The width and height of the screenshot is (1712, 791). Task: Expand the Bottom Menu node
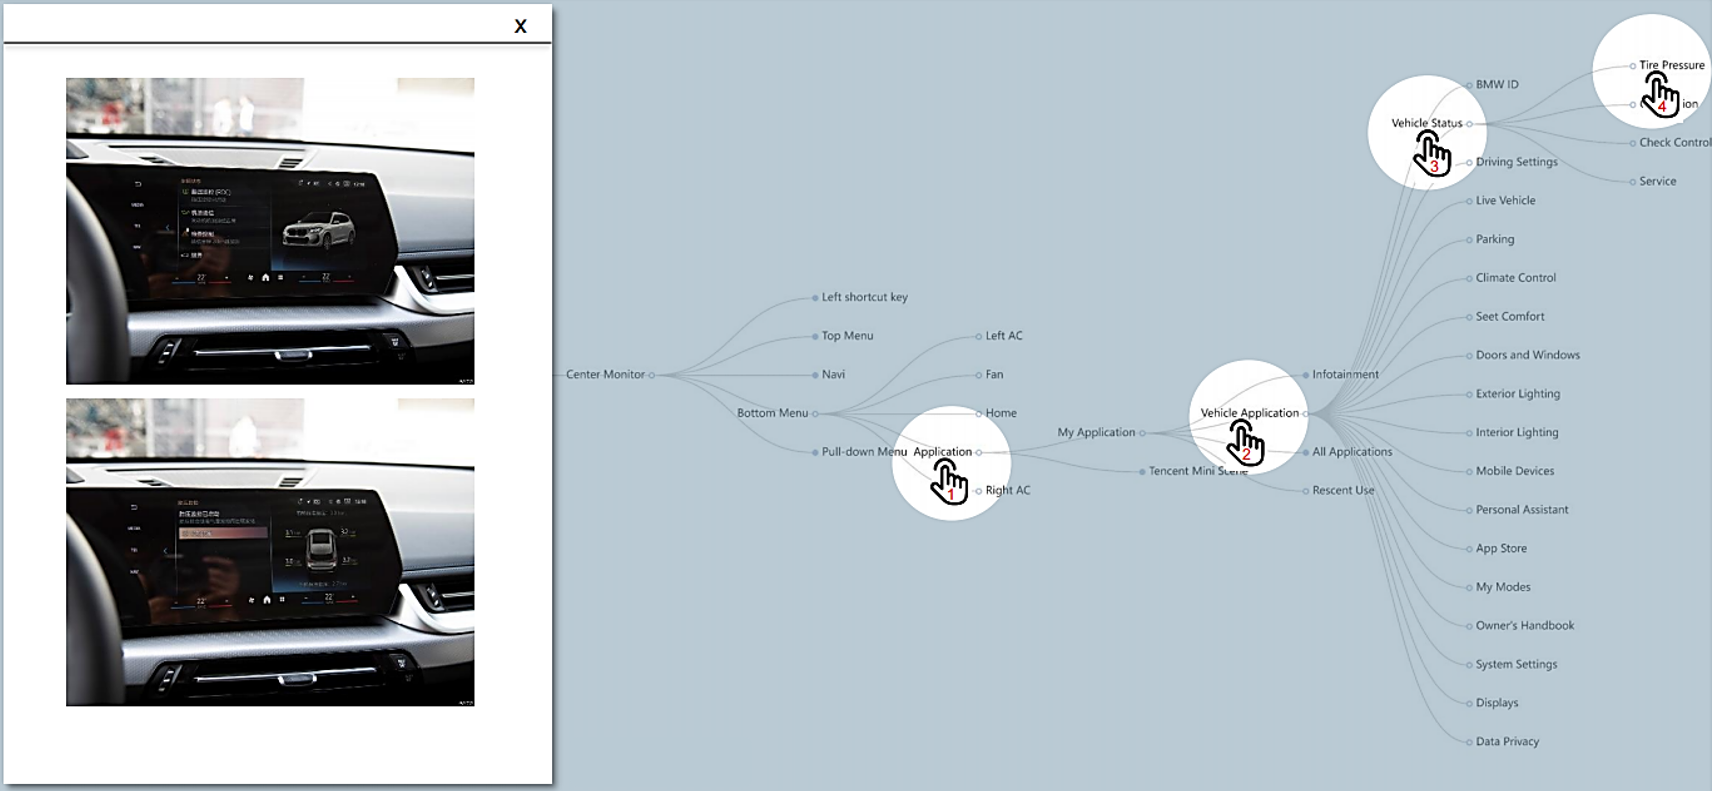[x=772, y=413]
